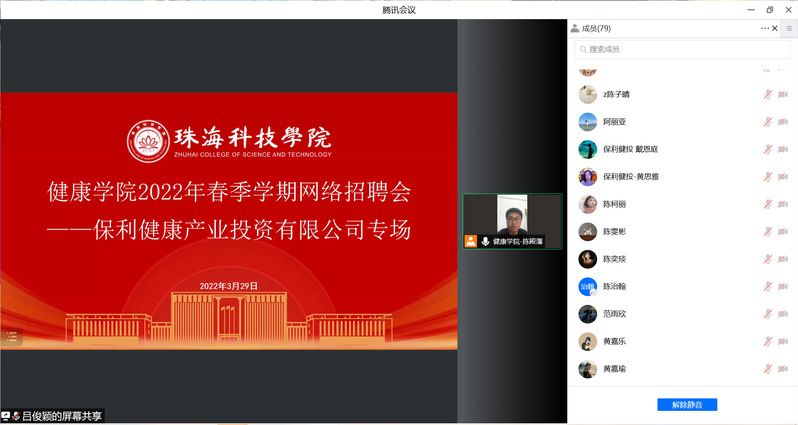Screen dimensions: 798x425
Task: Click the 腾讯会议 window title
Action: 399,10
